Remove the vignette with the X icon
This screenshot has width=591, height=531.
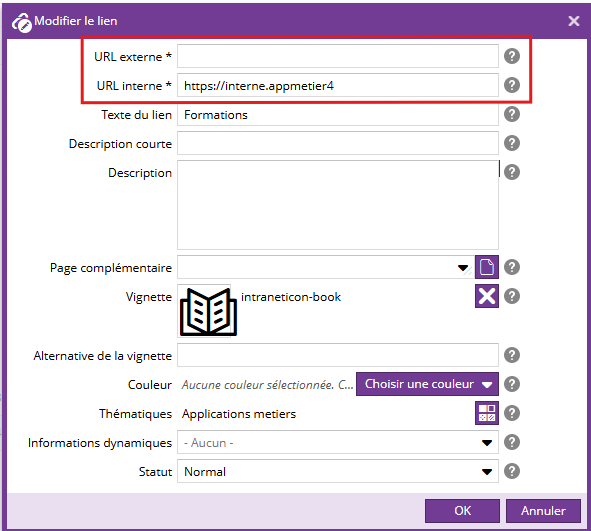click(487, 296)
